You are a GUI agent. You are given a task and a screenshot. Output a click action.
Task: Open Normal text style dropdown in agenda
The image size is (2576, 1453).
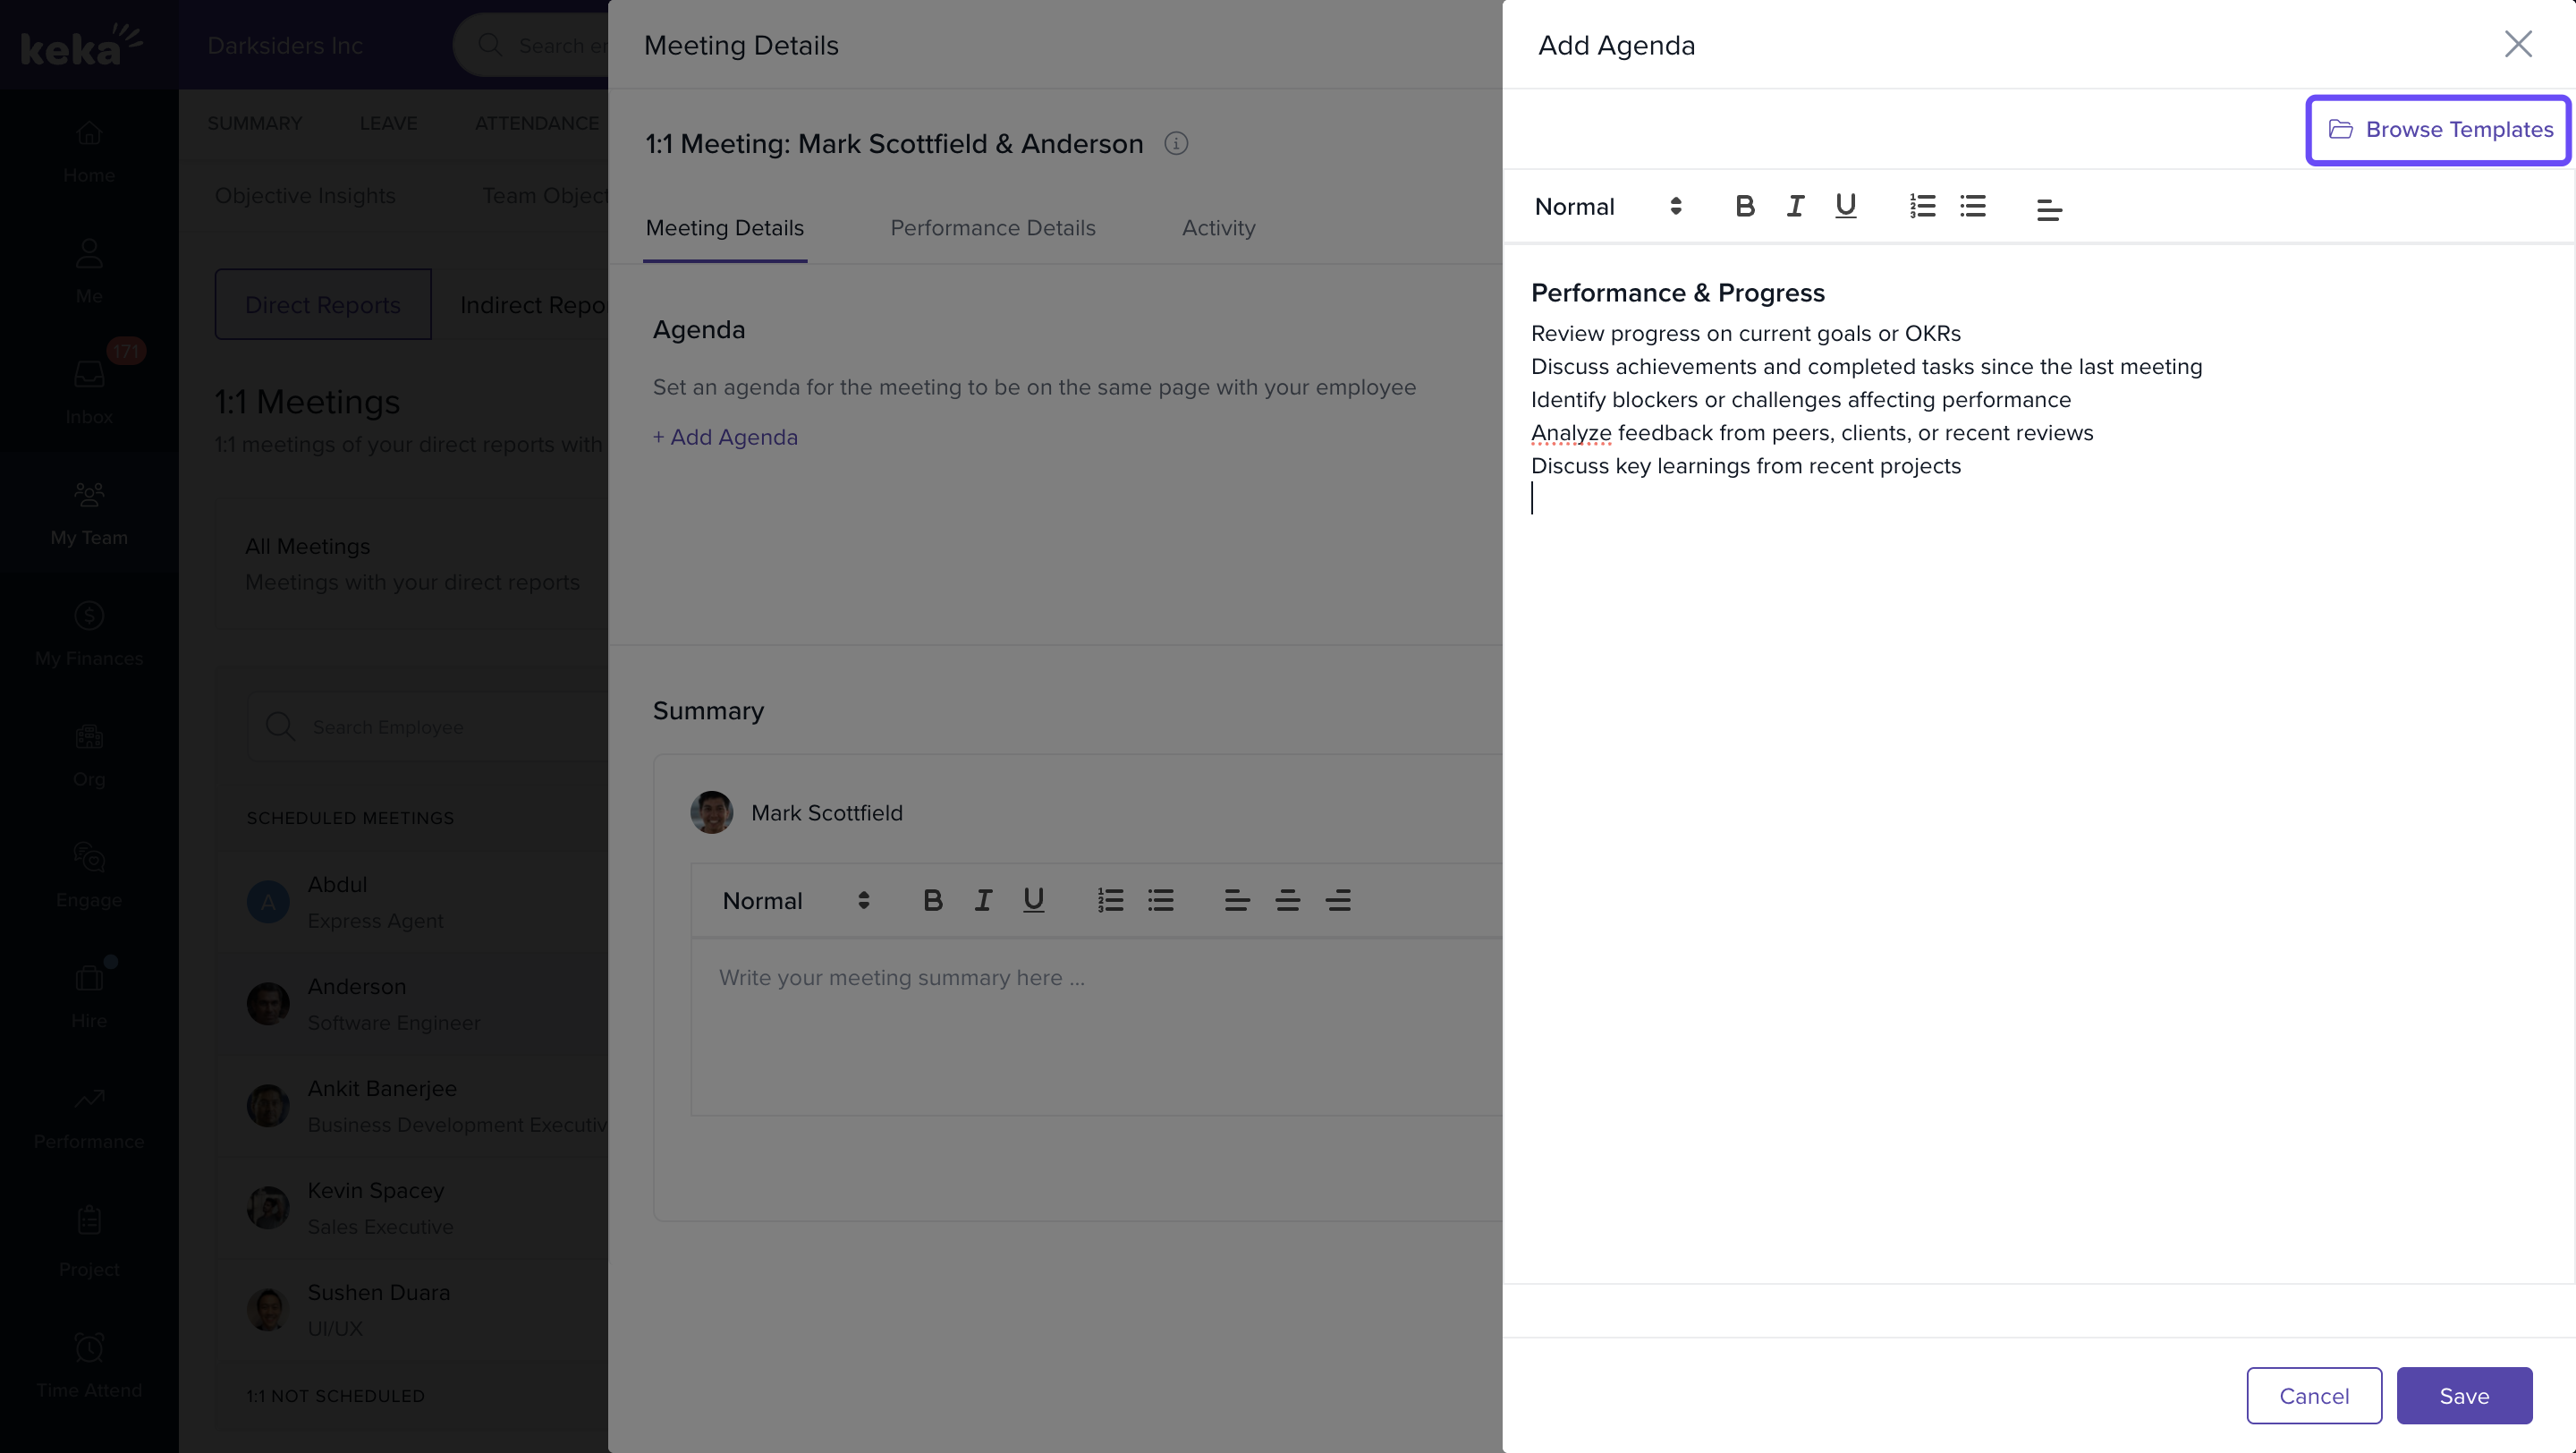tap(1608, 206)
